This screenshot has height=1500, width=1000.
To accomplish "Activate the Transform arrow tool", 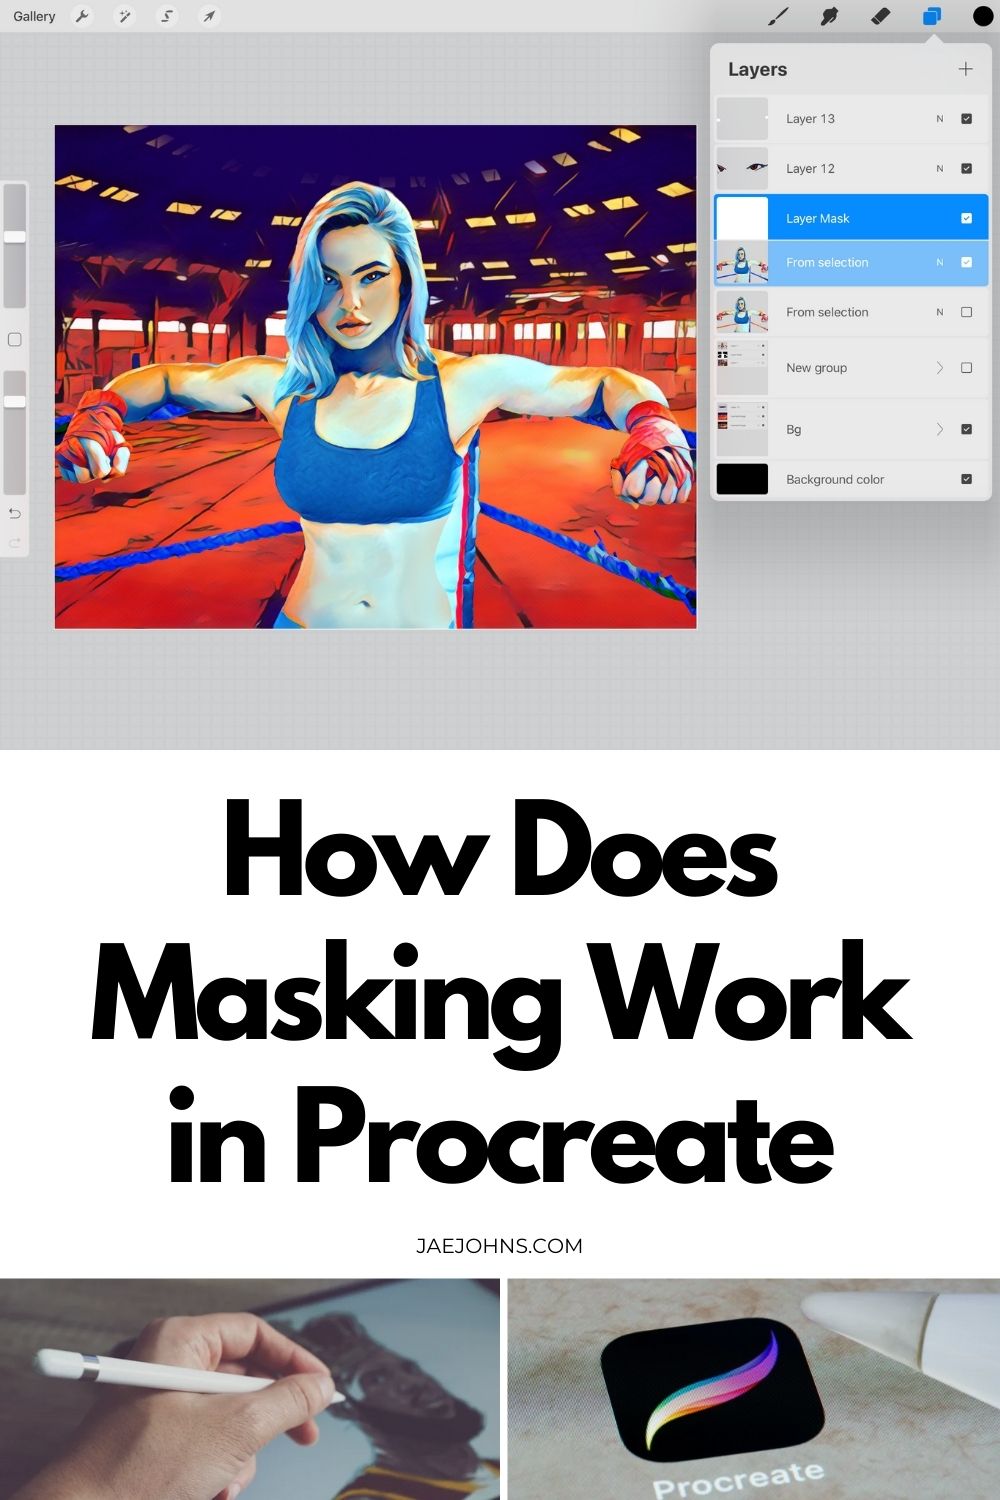I will coord(209,16).
